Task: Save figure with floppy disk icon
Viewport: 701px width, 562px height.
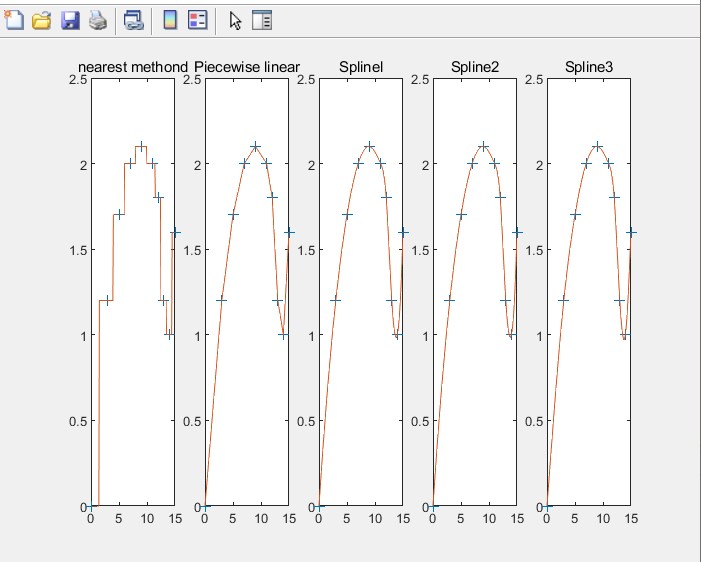Action: (x=70, y=21)
